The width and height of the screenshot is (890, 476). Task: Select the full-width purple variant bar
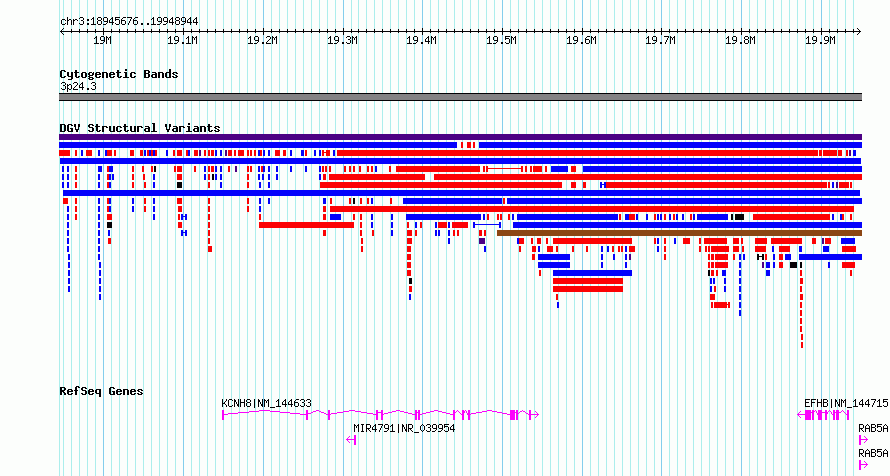(x=460, y=137)
